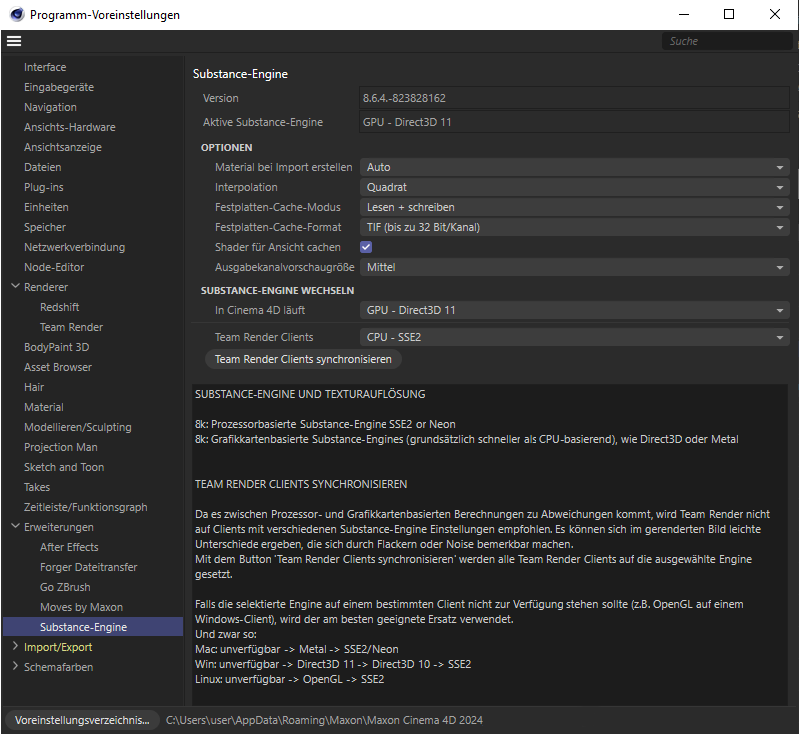
Task: Select After Effects under Erweiterungen
Action: (69, 547)
